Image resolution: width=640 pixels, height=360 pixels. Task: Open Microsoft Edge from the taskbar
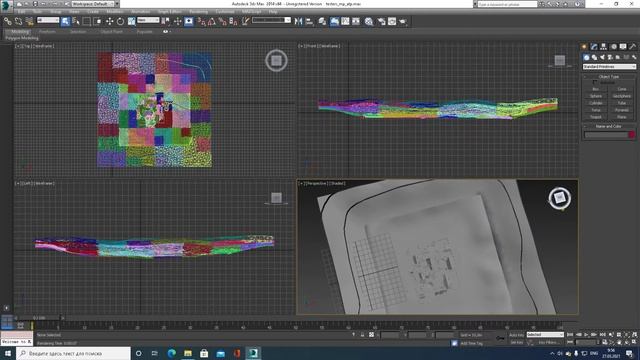tap(171, 353)
